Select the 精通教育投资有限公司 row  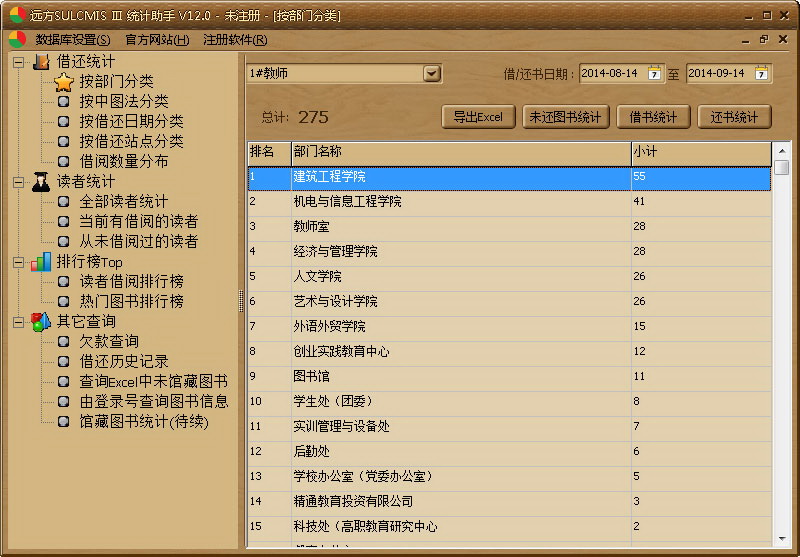[509, 503]
